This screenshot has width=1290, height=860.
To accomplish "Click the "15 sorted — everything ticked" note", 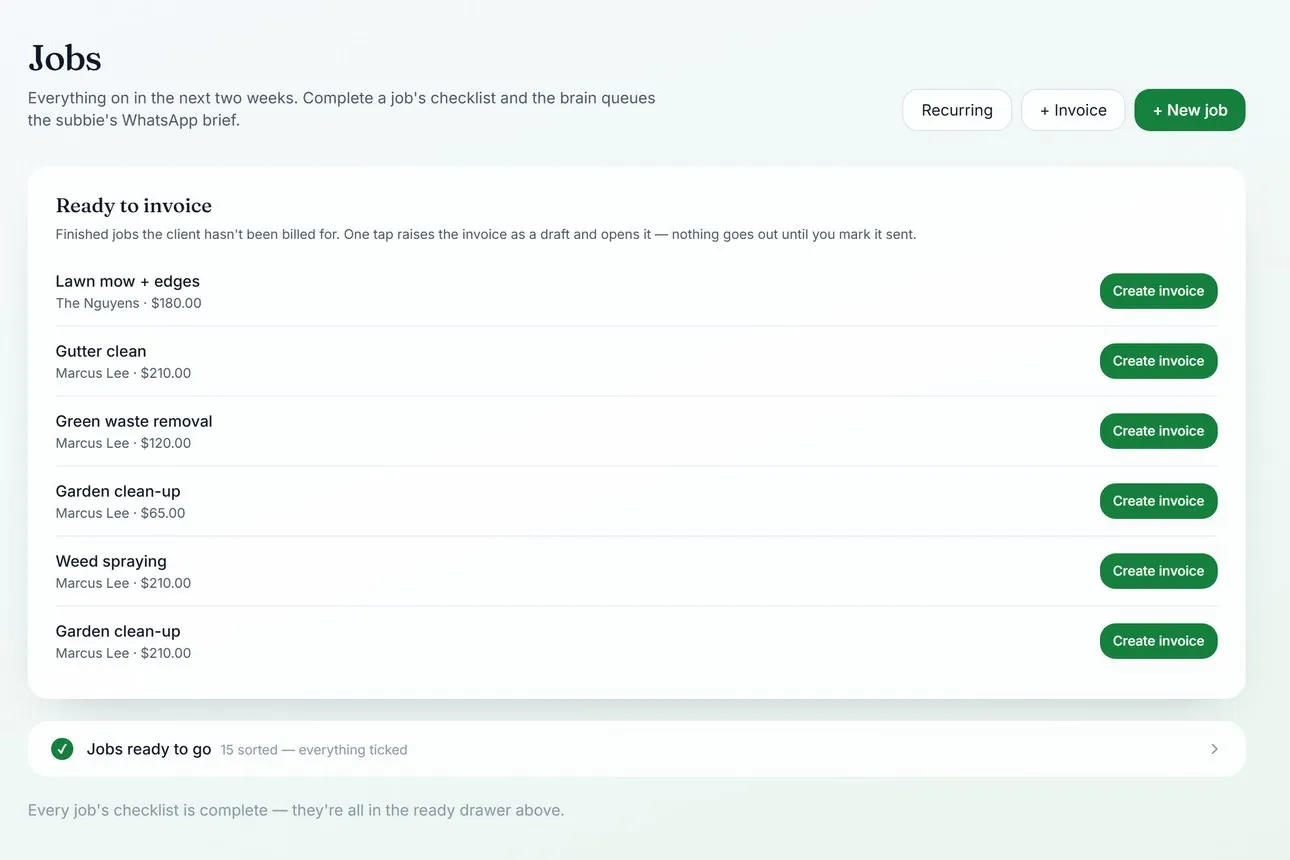I will click(314, 750).
